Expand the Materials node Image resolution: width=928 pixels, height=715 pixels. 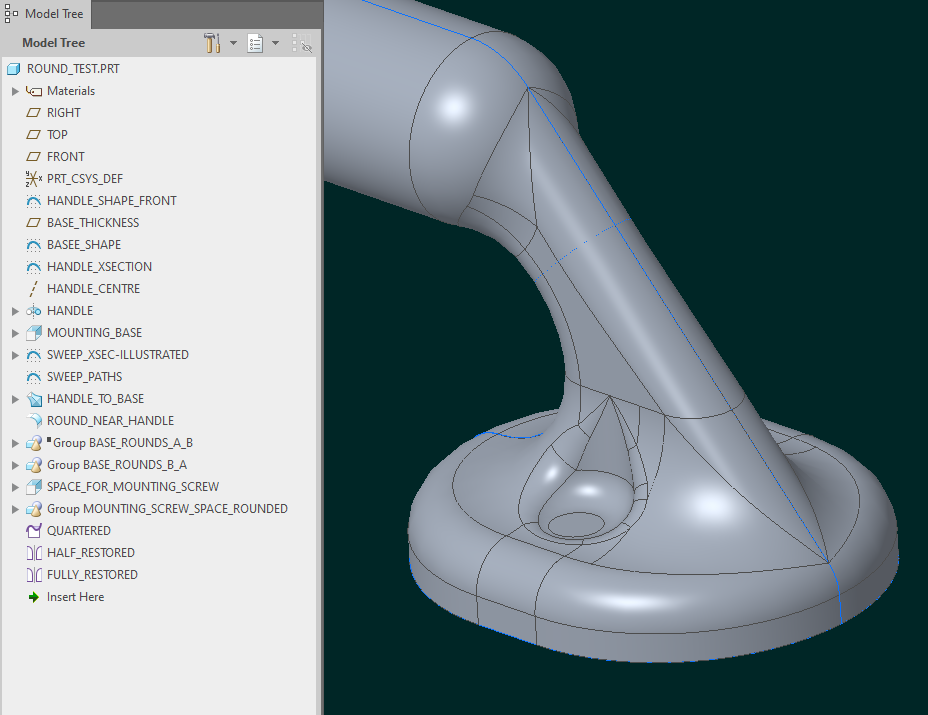[14, 90]
